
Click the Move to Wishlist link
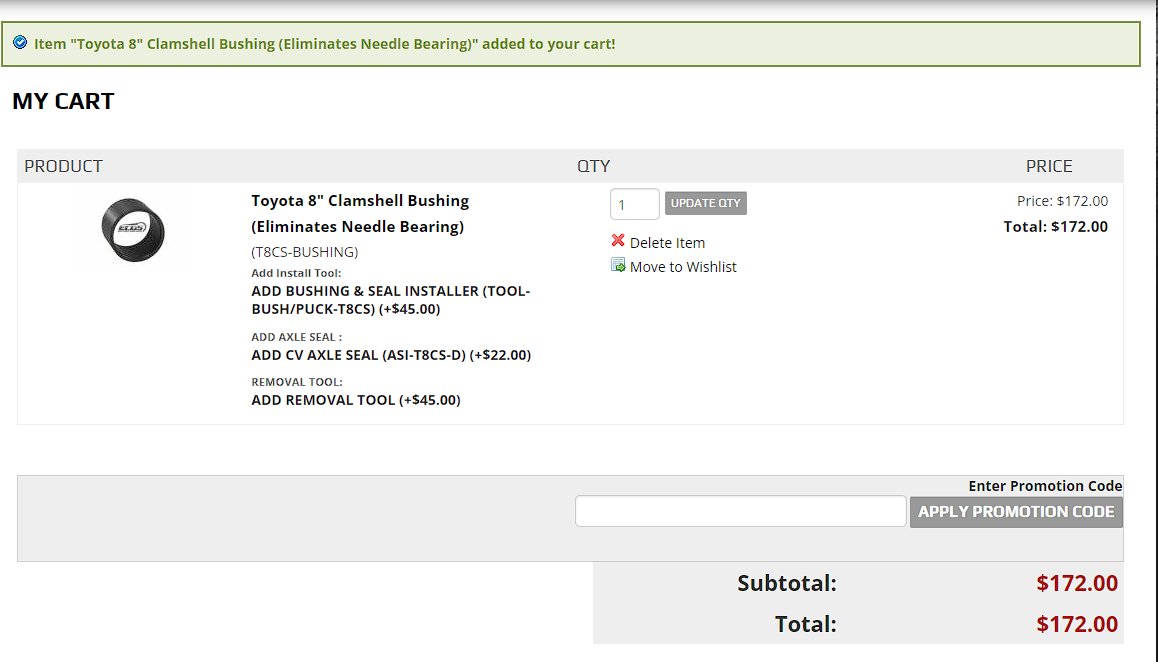coord(683,267)
